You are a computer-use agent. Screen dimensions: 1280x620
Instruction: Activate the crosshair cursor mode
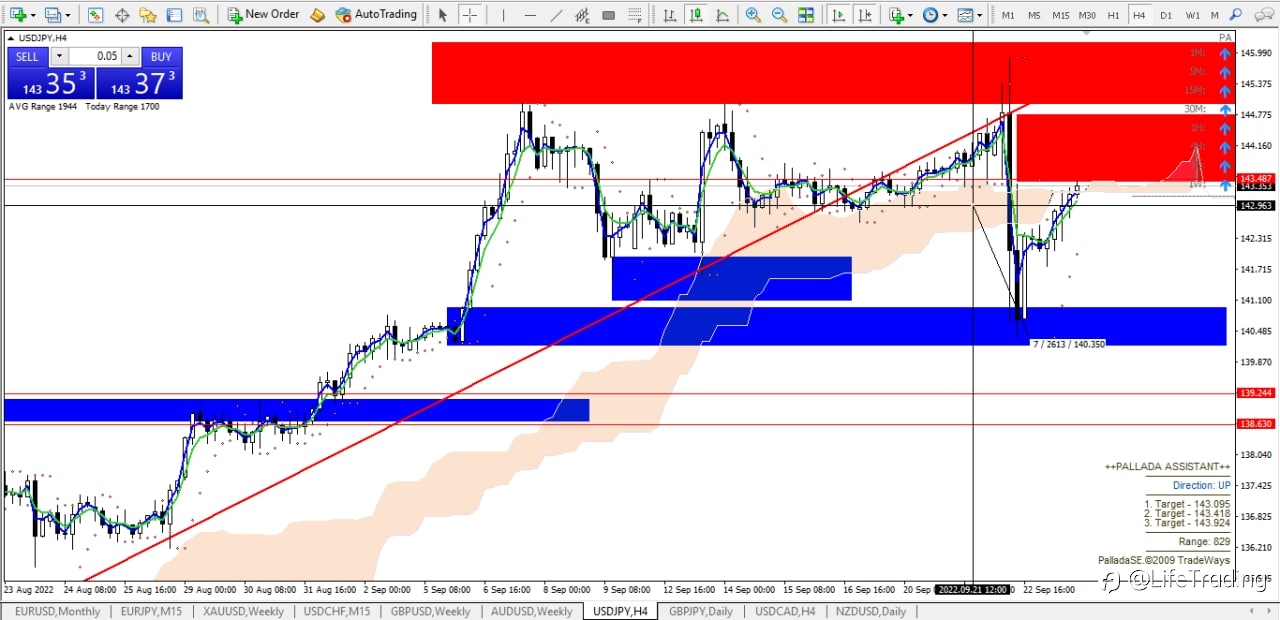(469, 15)
